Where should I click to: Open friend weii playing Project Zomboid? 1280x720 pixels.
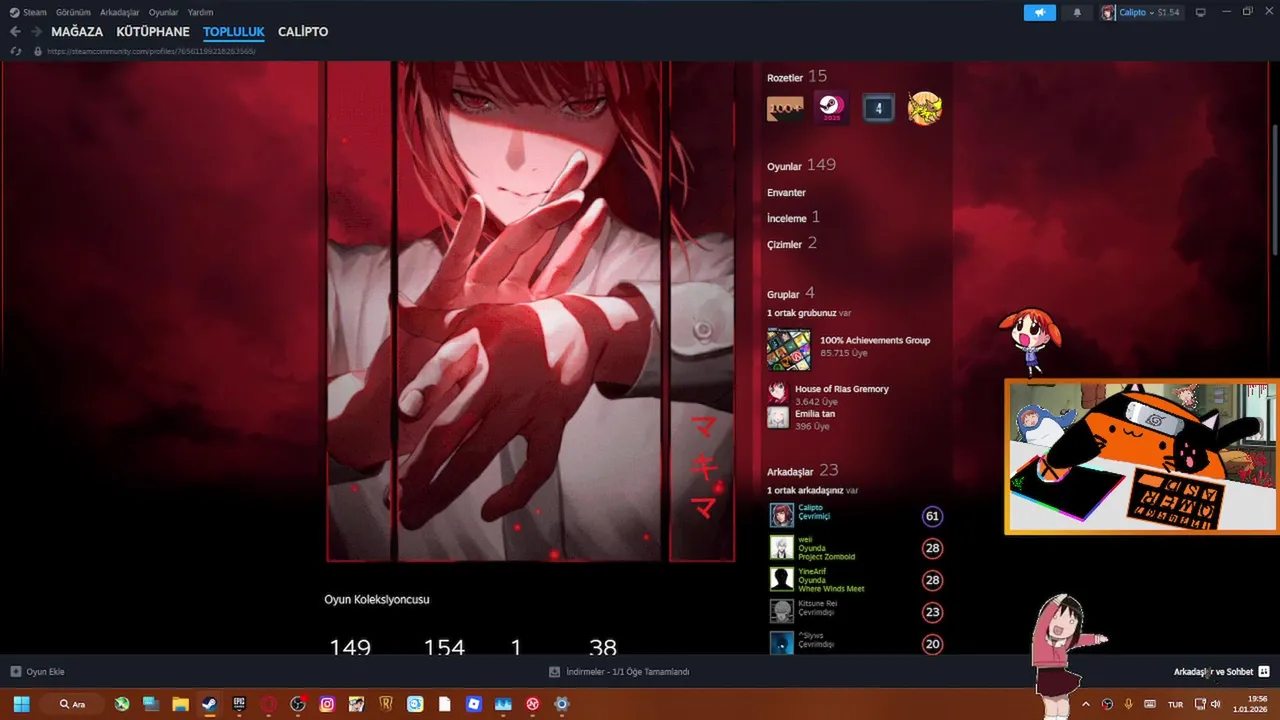click(x=826, y=548)
